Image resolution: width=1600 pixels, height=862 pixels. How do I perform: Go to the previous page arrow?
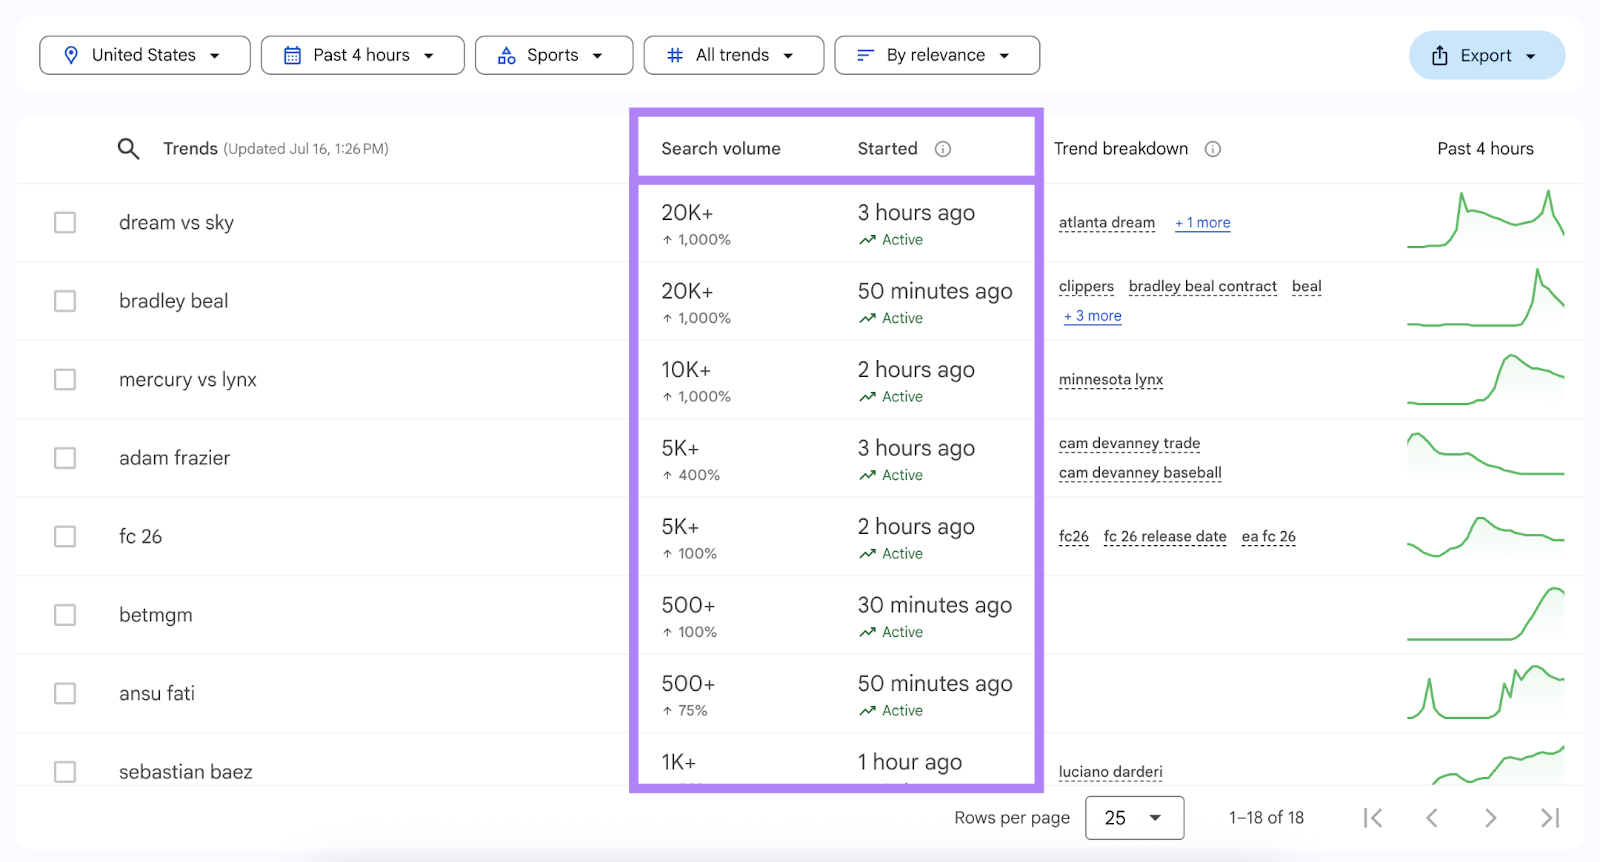point(1431,818)
